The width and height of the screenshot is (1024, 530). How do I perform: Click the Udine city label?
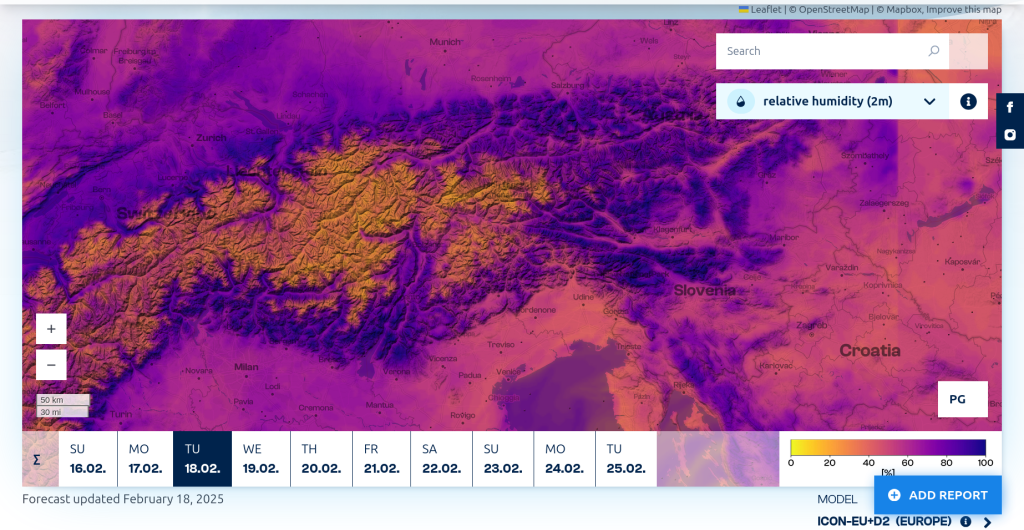[583, 297]
